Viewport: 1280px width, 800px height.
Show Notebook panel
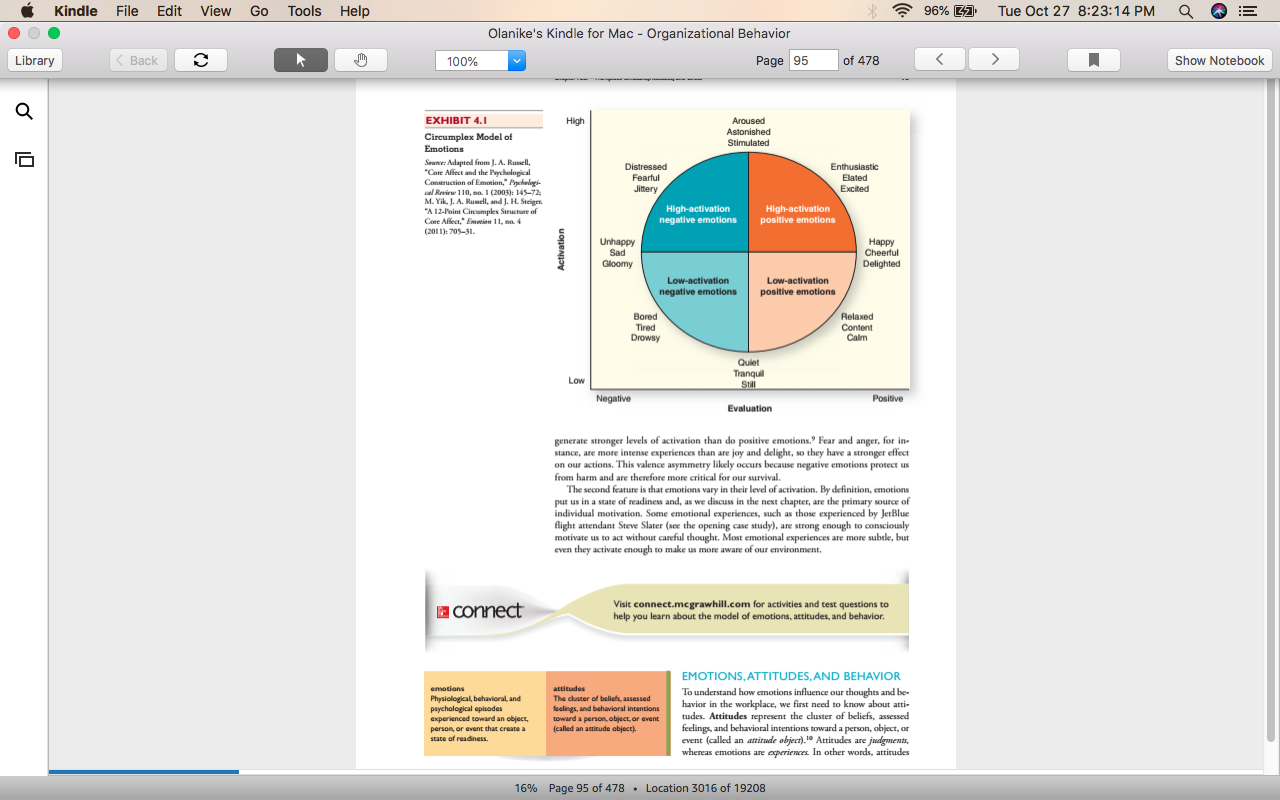1219,60
